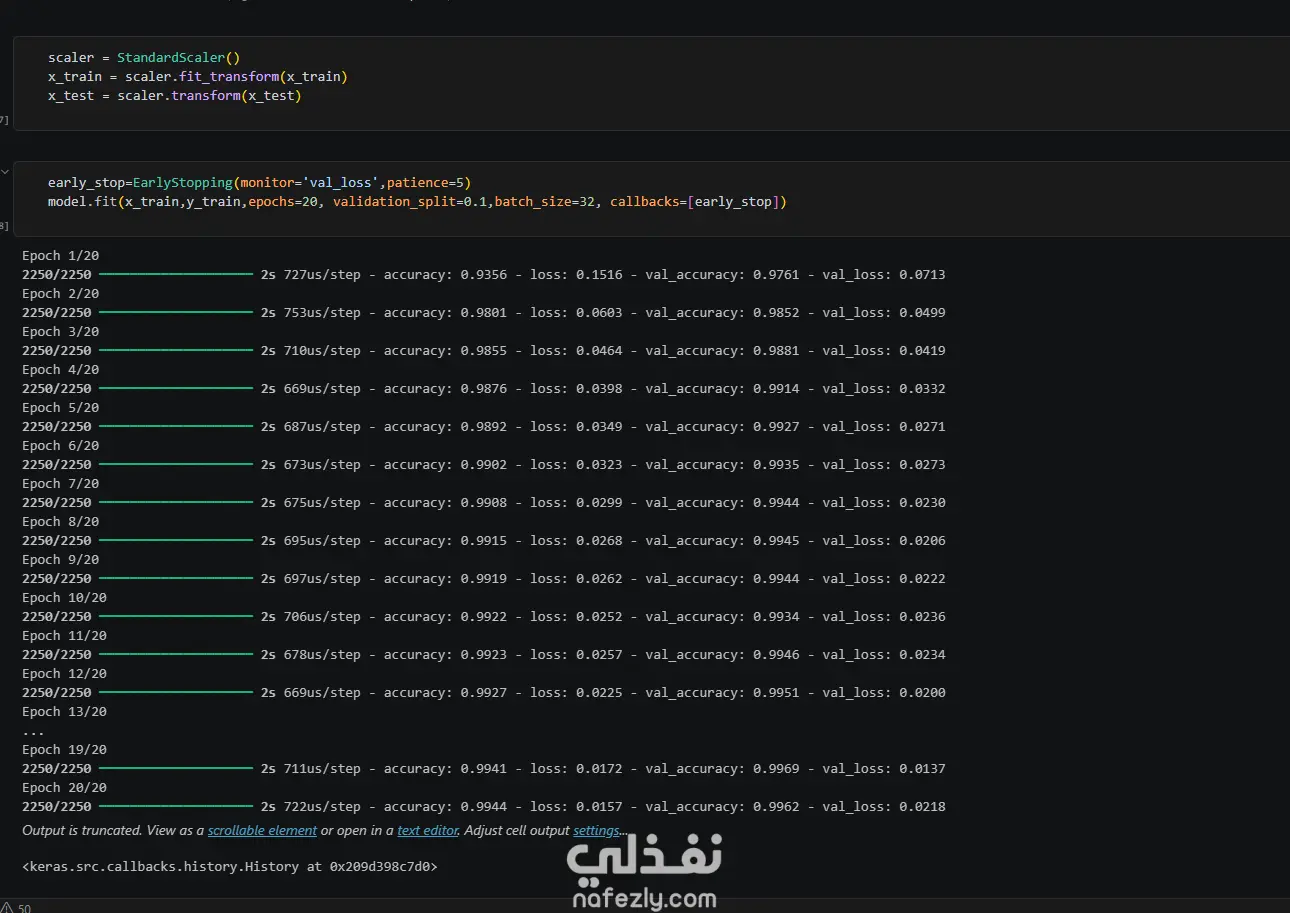Click the loss: 0.0262 value
This screenshot has width=1290, height=913.
[576, 579]
